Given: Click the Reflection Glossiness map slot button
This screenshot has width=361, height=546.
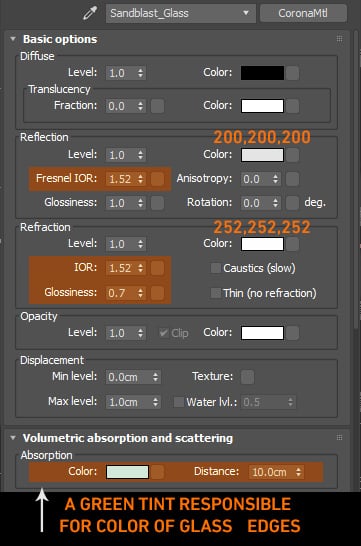Looking at the screenshot, I should coord(157,203).
